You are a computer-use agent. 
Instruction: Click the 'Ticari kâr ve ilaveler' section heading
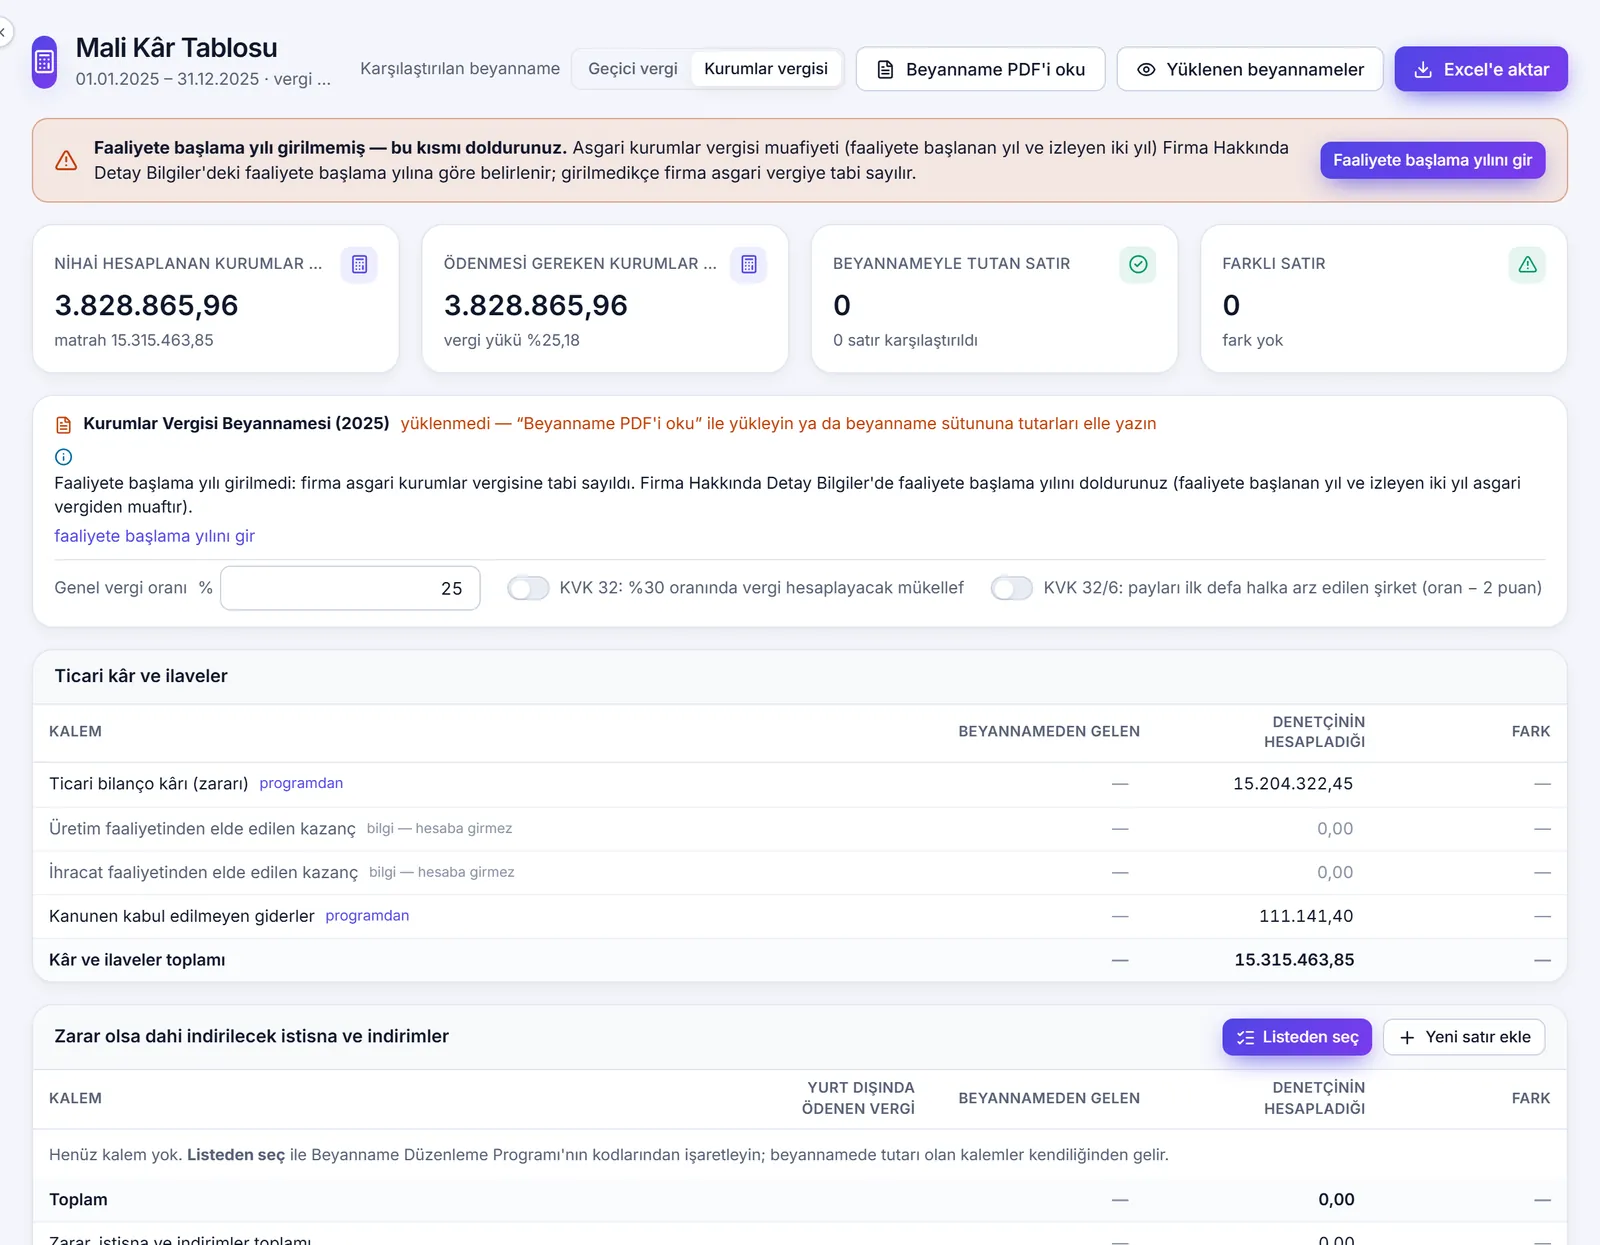click(x=141, y=676)
